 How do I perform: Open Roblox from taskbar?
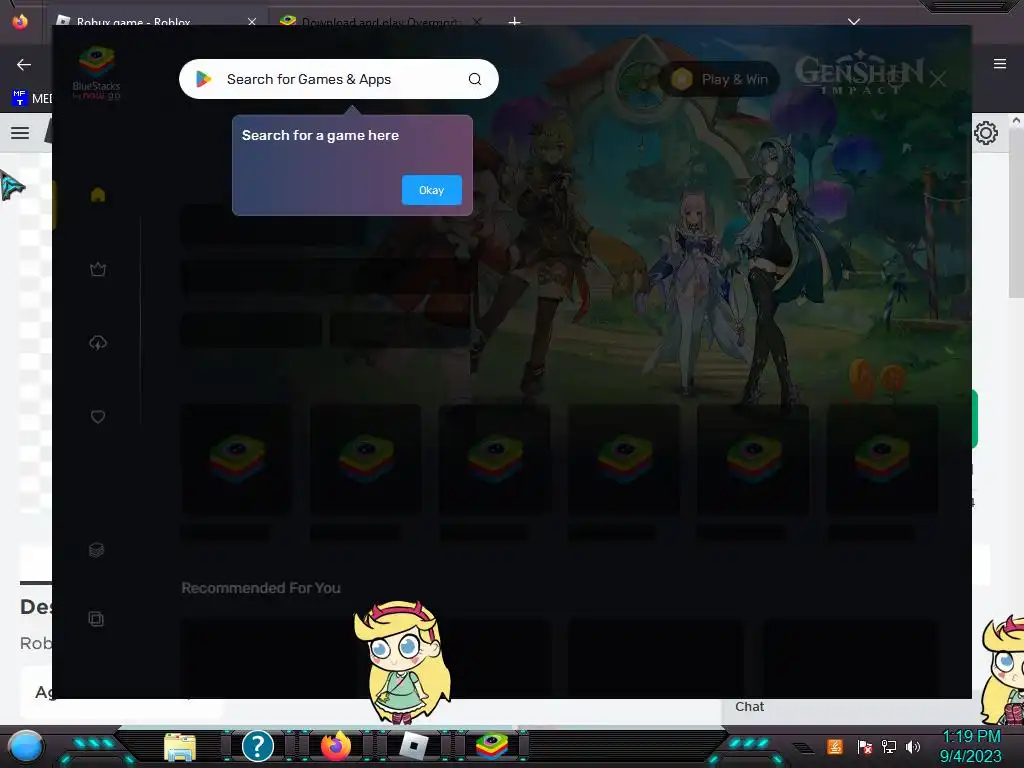[x=413, y=746]
